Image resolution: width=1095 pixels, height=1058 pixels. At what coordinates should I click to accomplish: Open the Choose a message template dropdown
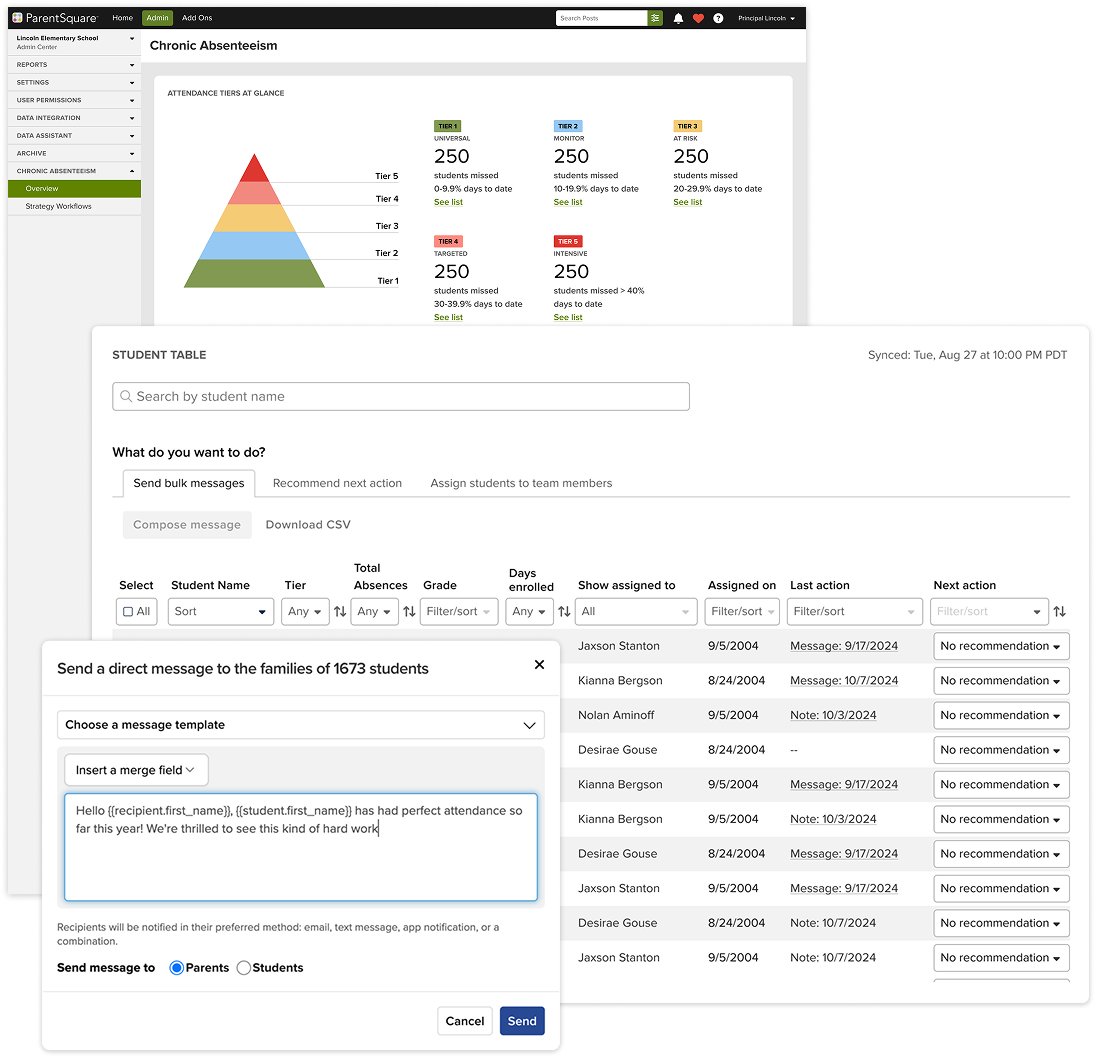point(300,724)
